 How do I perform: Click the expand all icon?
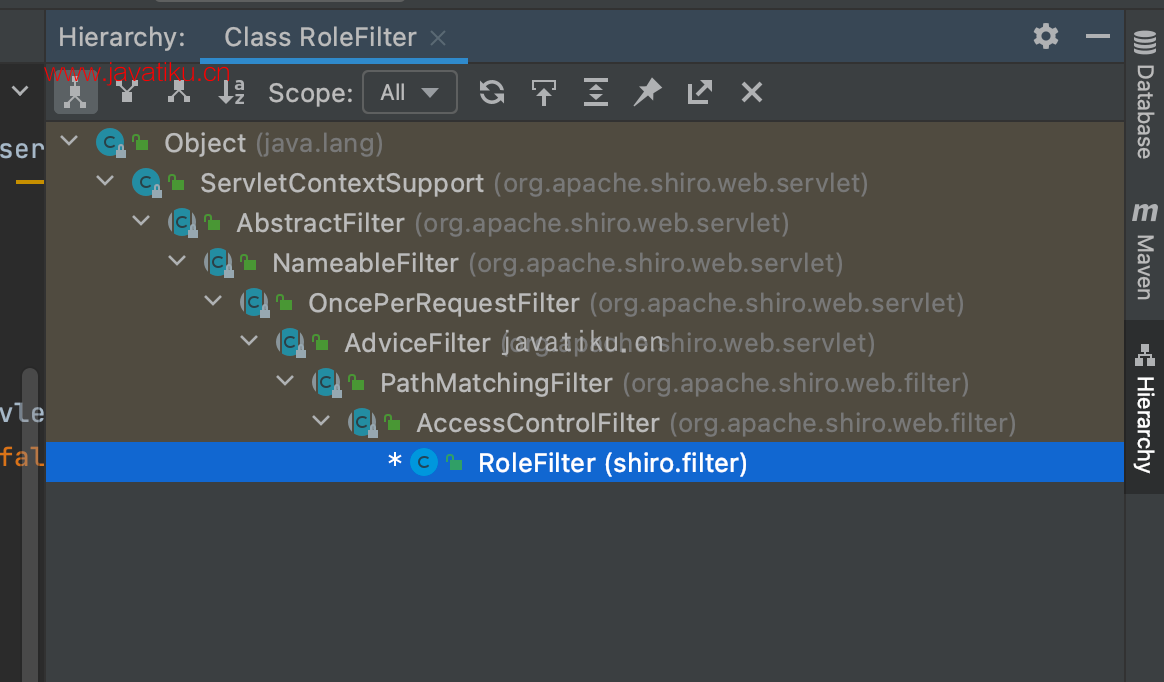click(x=595, y=92)
